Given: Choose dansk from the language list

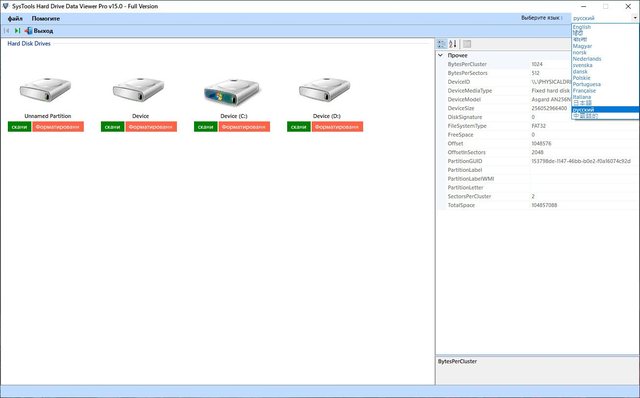Looking at the screenshot, I should point(605,71).
